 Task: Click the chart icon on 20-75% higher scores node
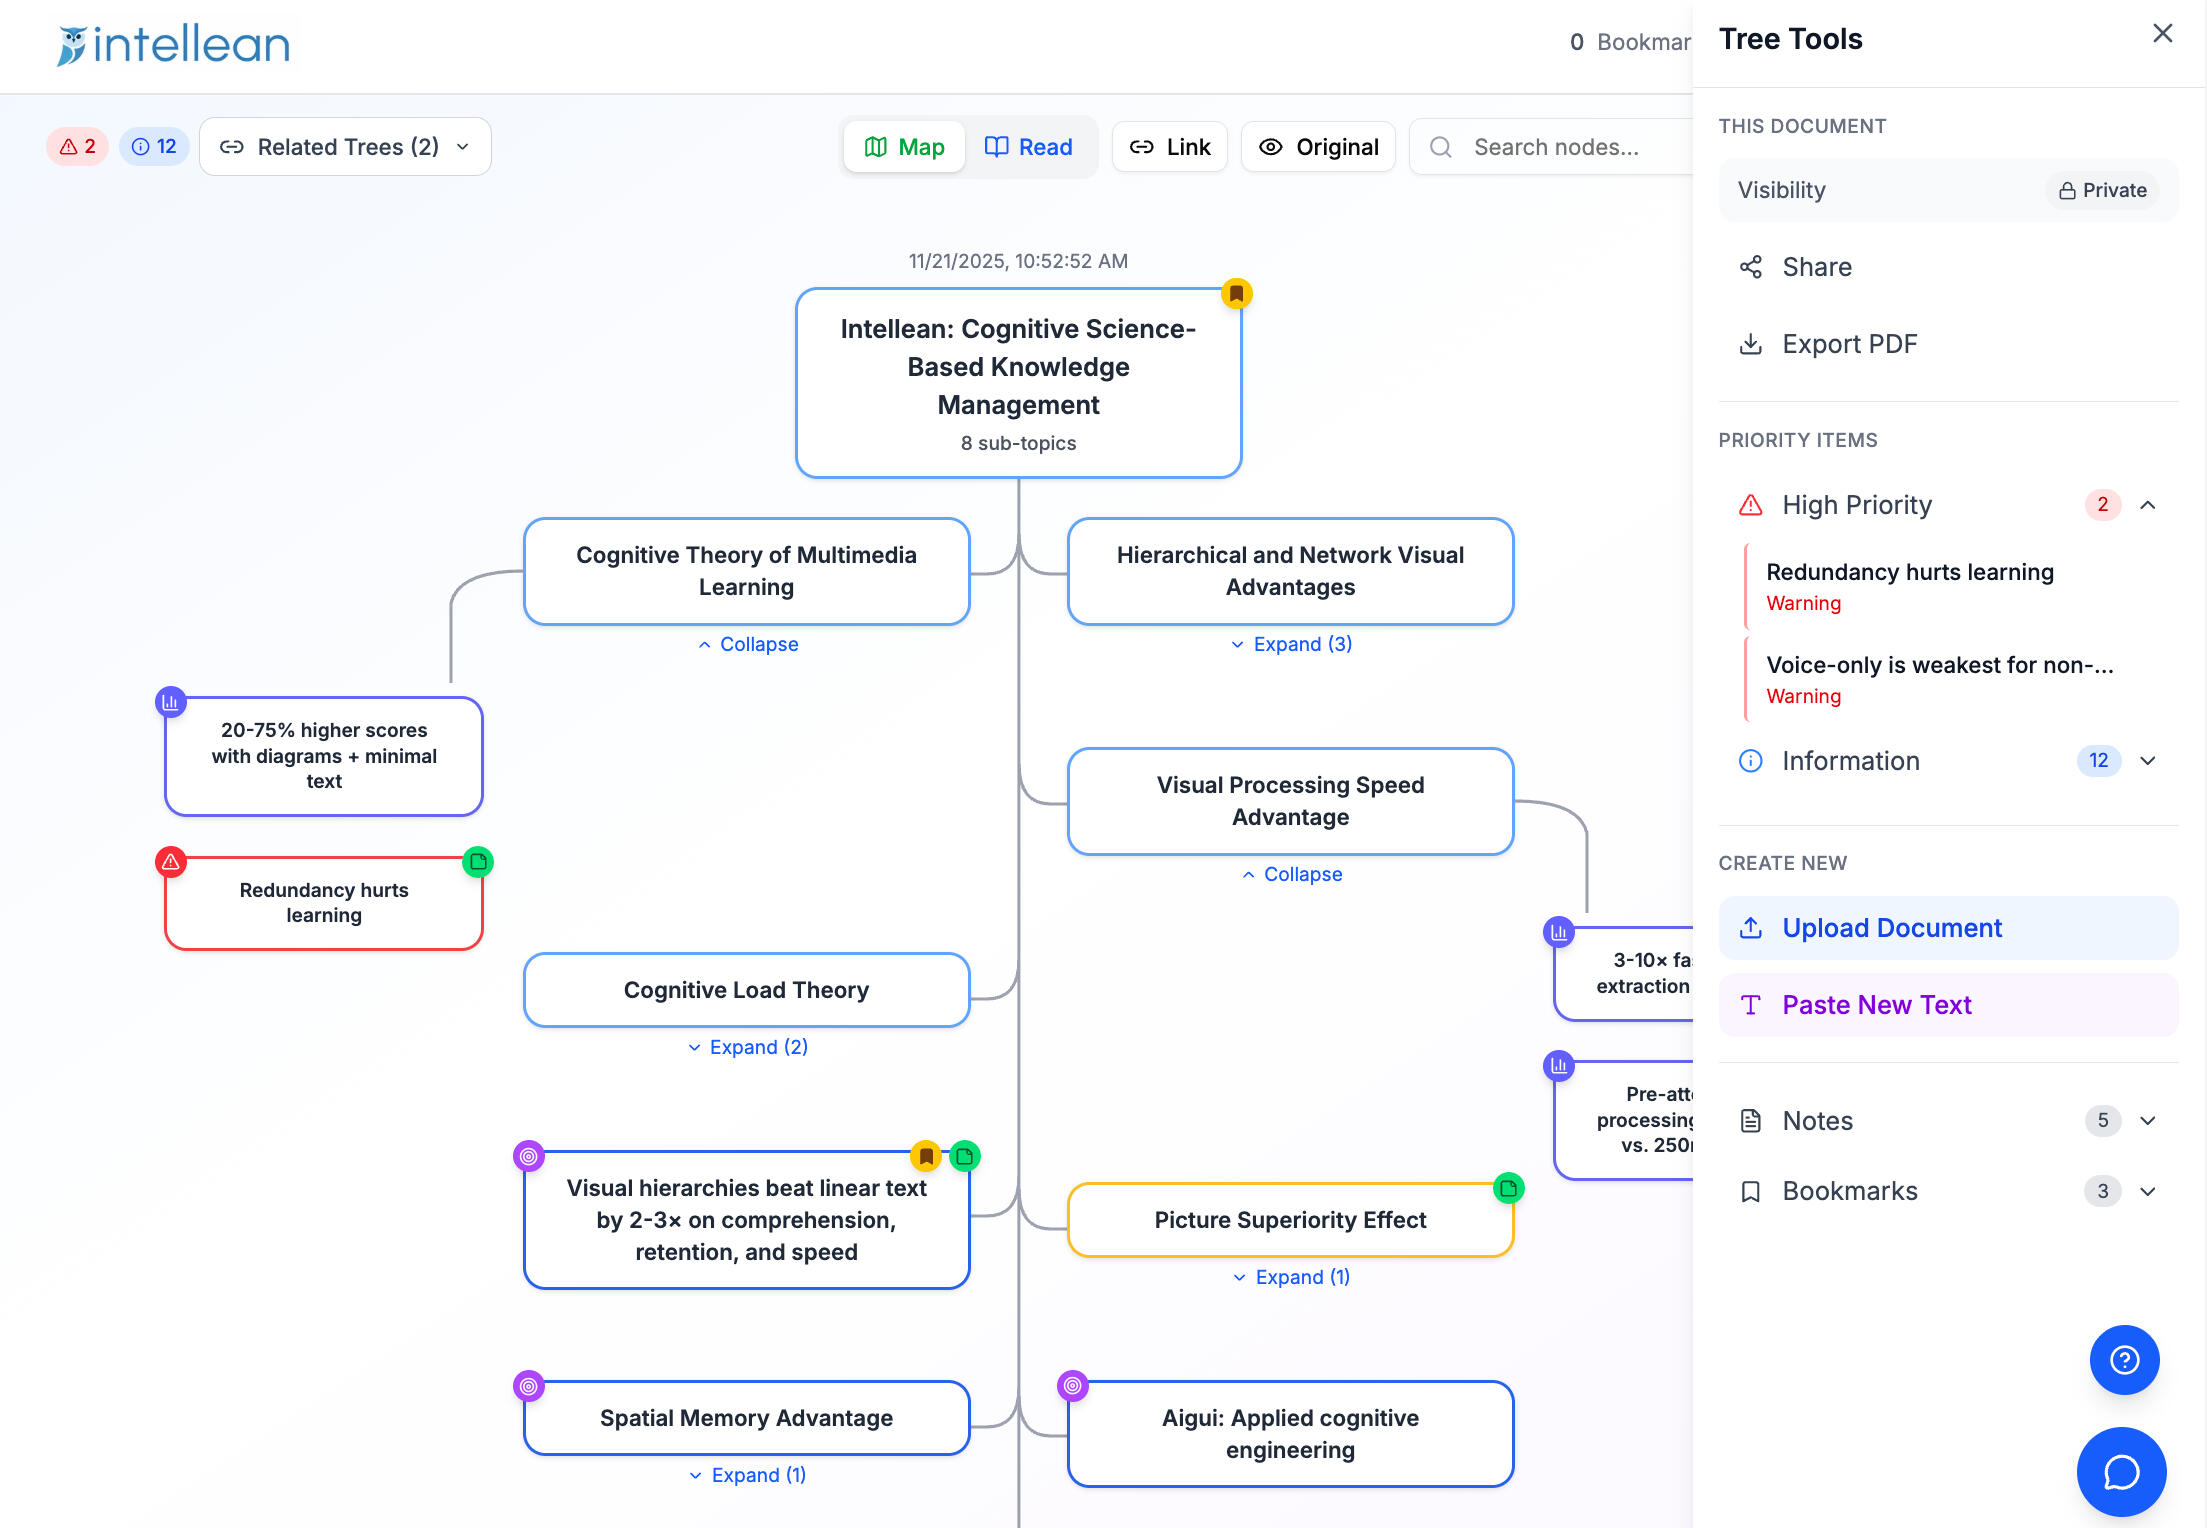point(171,702)
